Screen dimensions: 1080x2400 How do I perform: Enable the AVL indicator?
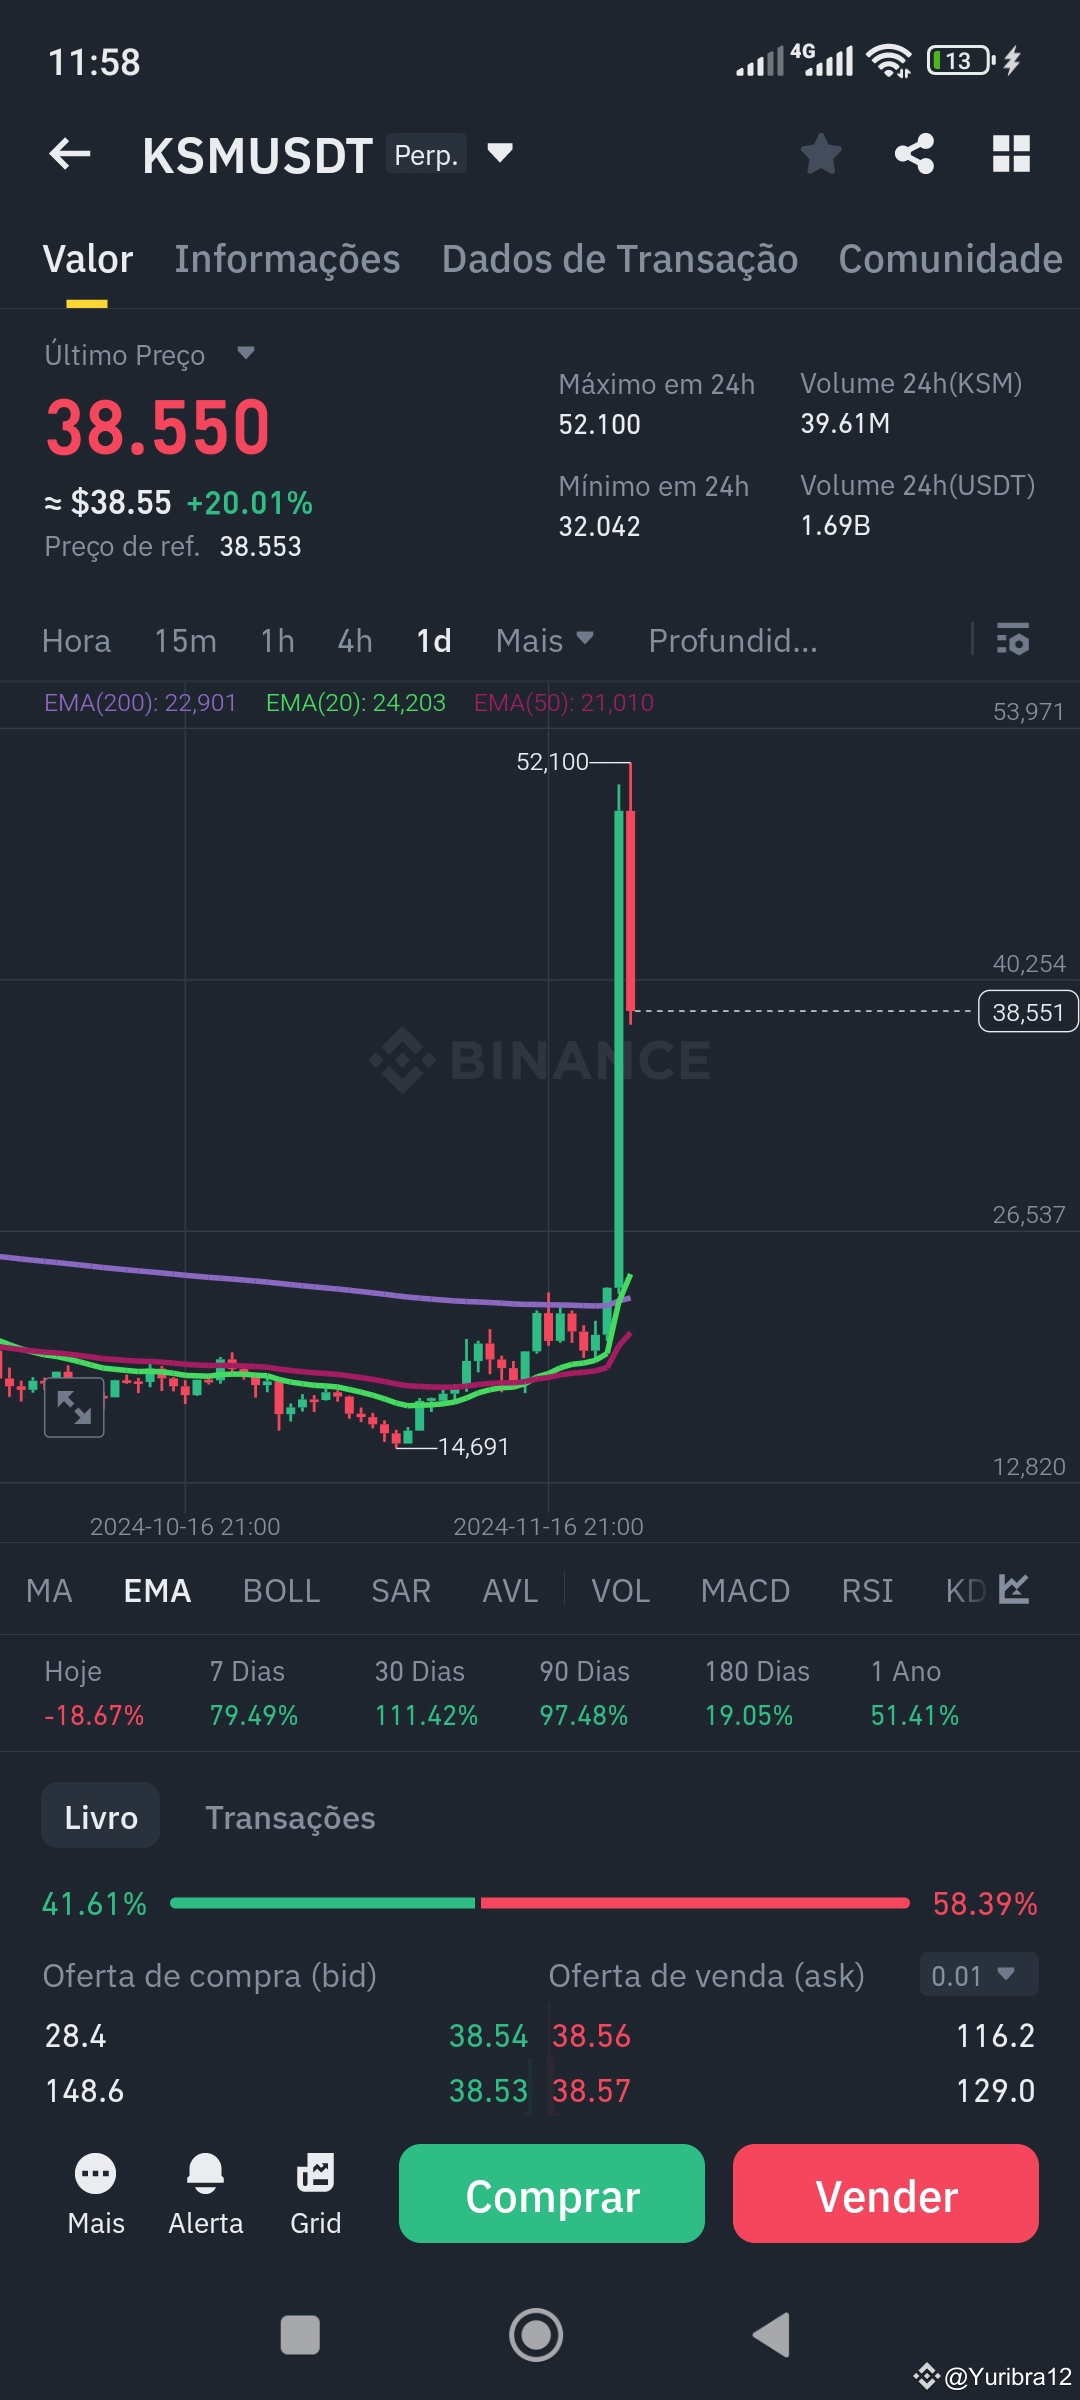pyautogui.click(x=510, y=1590)
